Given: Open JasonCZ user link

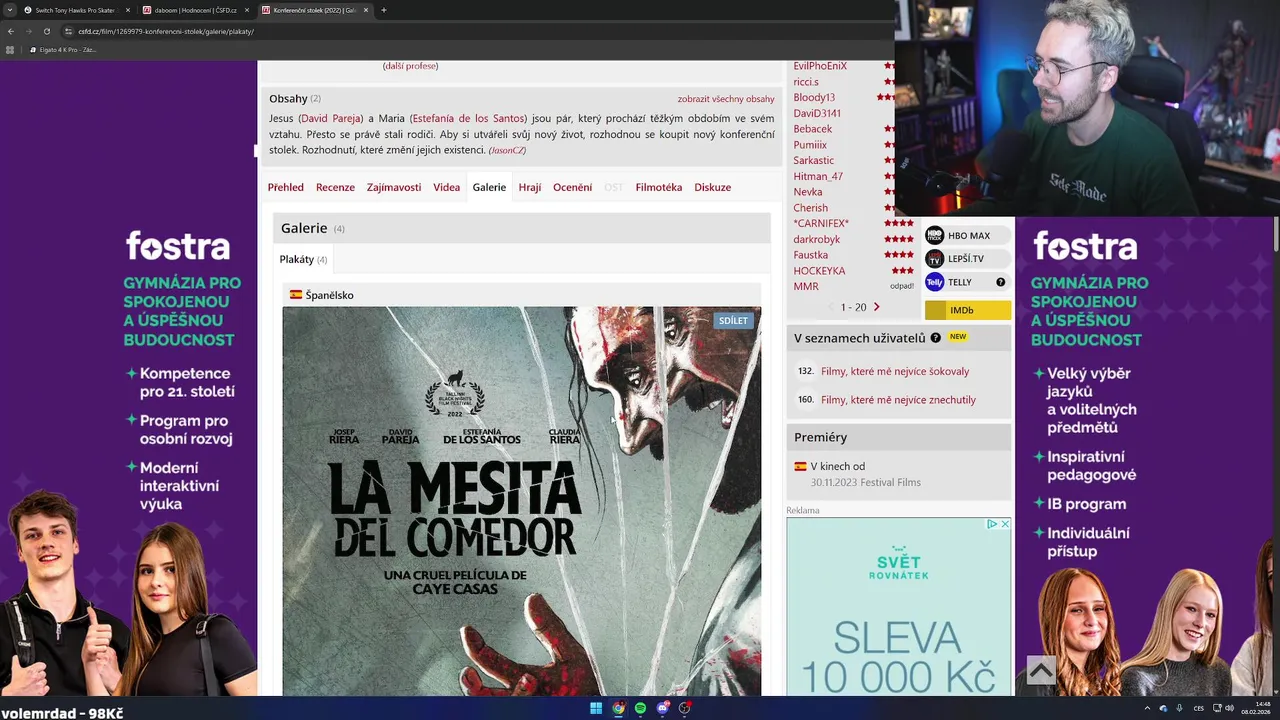Looking at the screenshot, I should pyautogui.click(x=507, y=150).
